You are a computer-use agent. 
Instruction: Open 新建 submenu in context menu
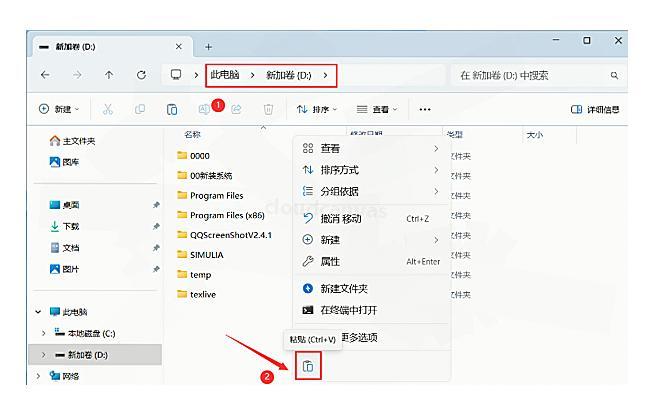pos(371,240)
